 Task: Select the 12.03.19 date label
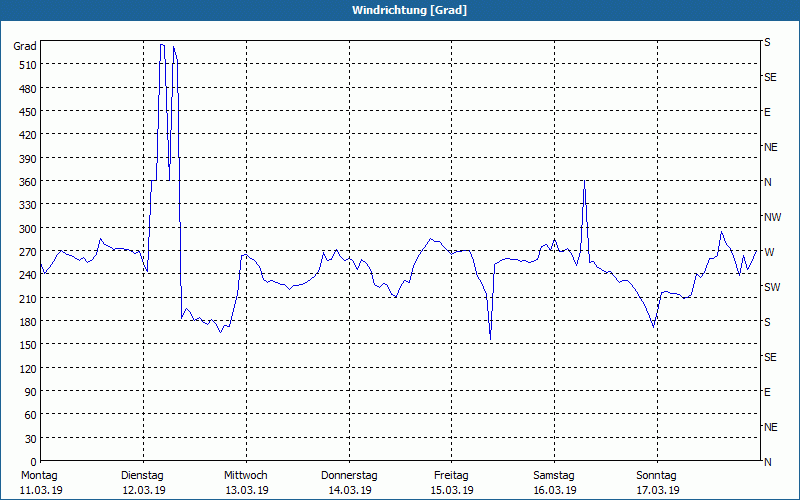coord(144,490)
